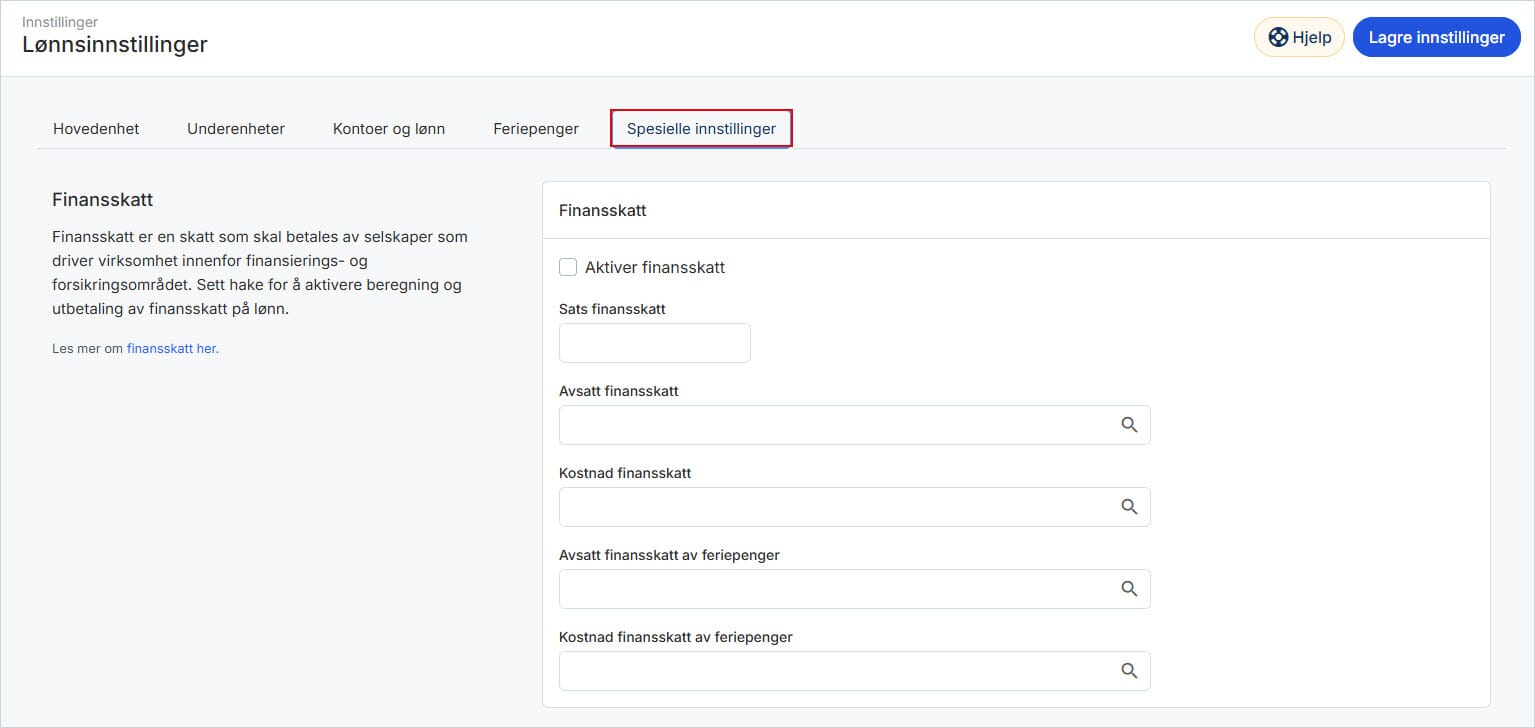Click the lifebuoy icon beside Hjelp

click(x=1277, y=37)
